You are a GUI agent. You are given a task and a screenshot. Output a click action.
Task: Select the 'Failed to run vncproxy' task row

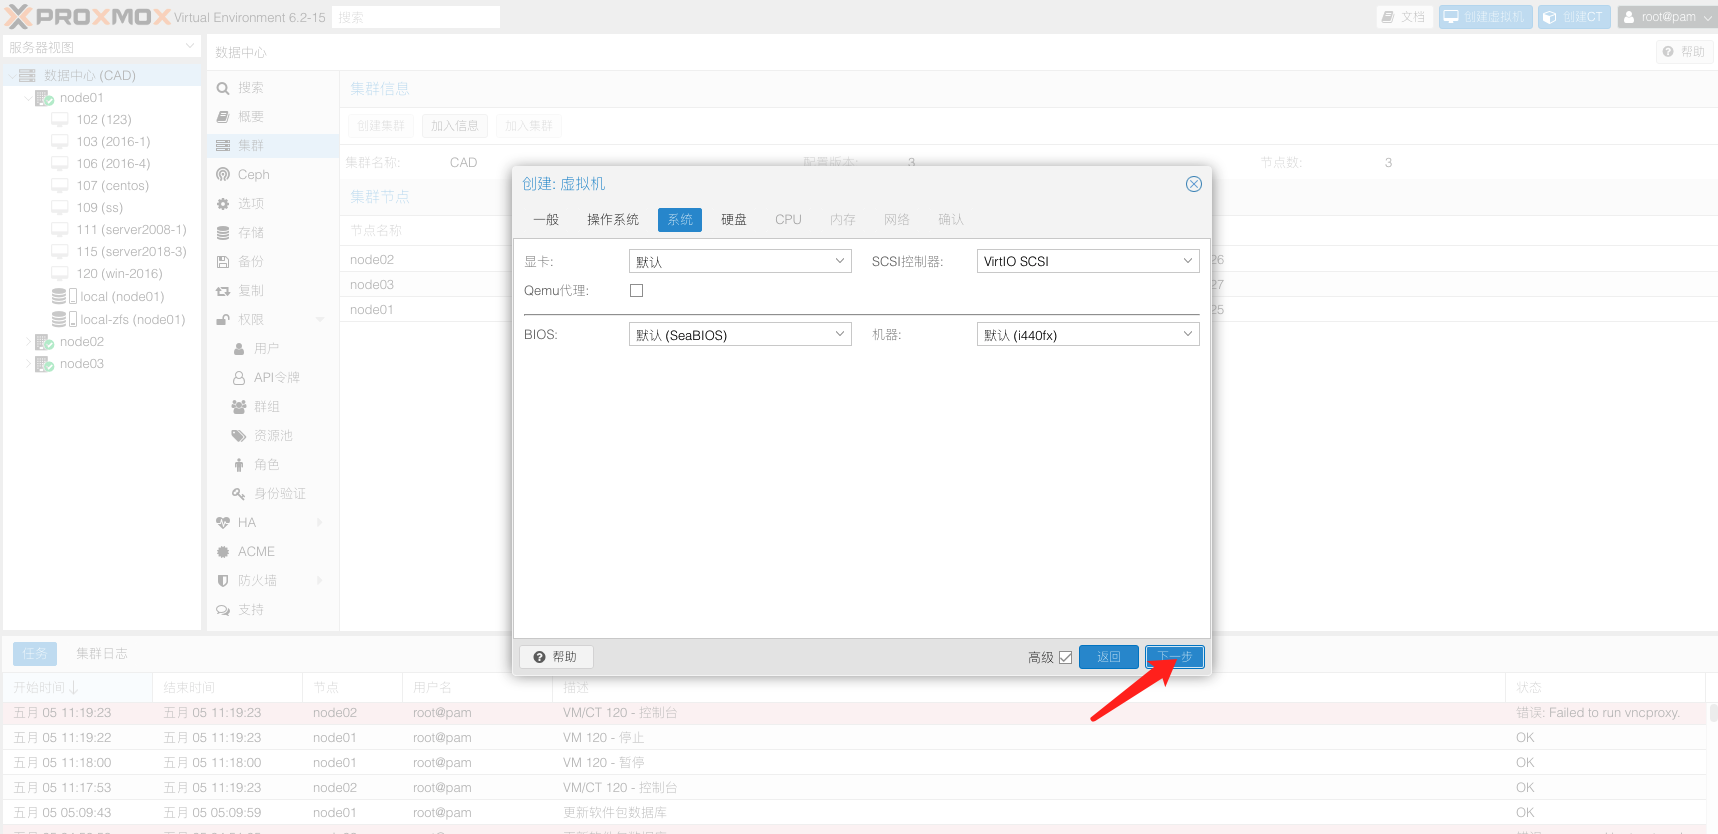click(855, 713)
